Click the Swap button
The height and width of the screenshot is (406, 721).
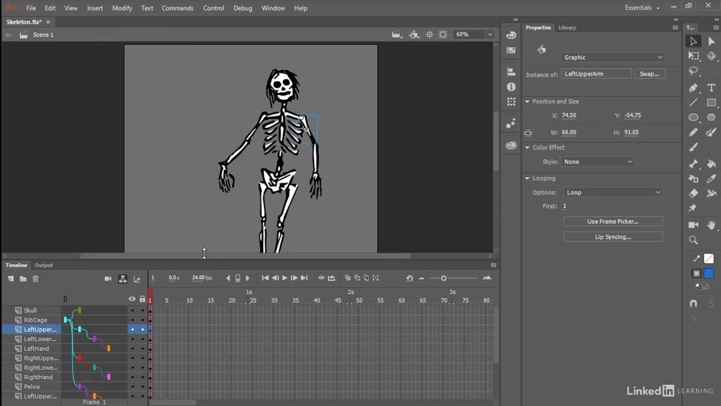coord(649,73)
